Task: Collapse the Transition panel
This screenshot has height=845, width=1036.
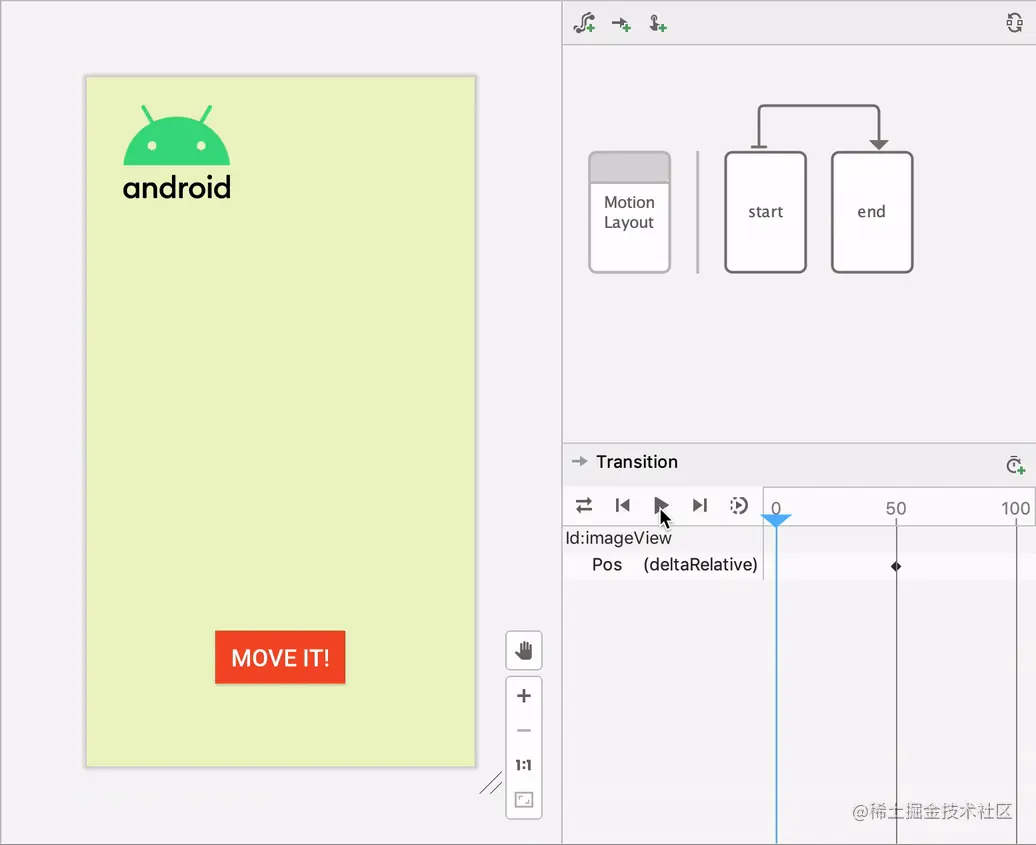Action: pyautogui.click(x=580, y=462)
